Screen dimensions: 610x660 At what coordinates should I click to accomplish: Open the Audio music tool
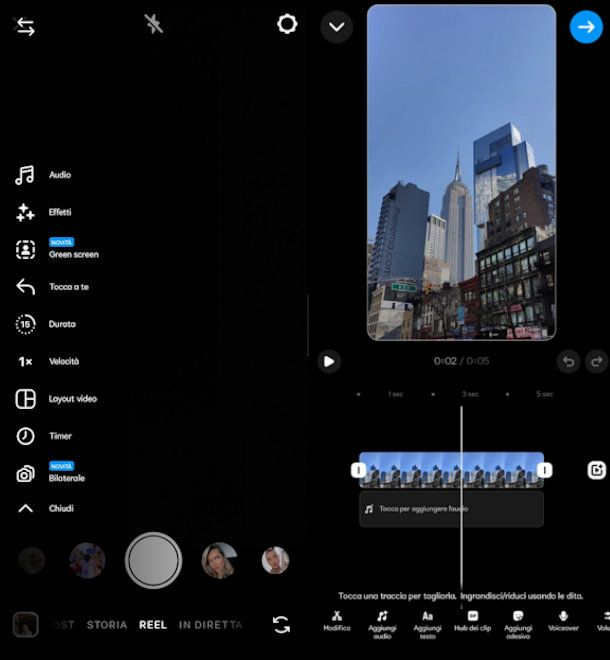click(x=26, y=176)
